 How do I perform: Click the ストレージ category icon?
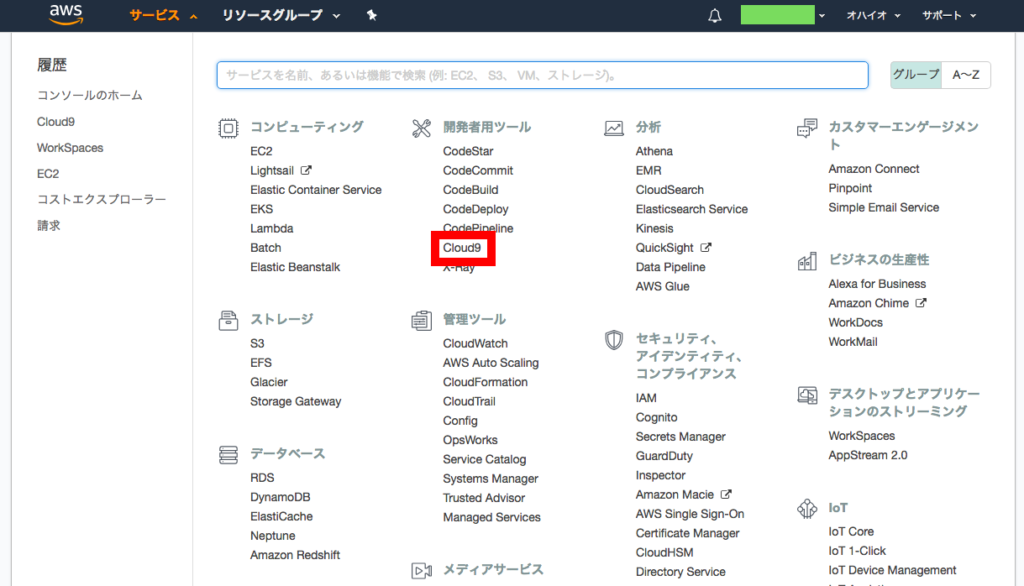click(x=228, y=320)
